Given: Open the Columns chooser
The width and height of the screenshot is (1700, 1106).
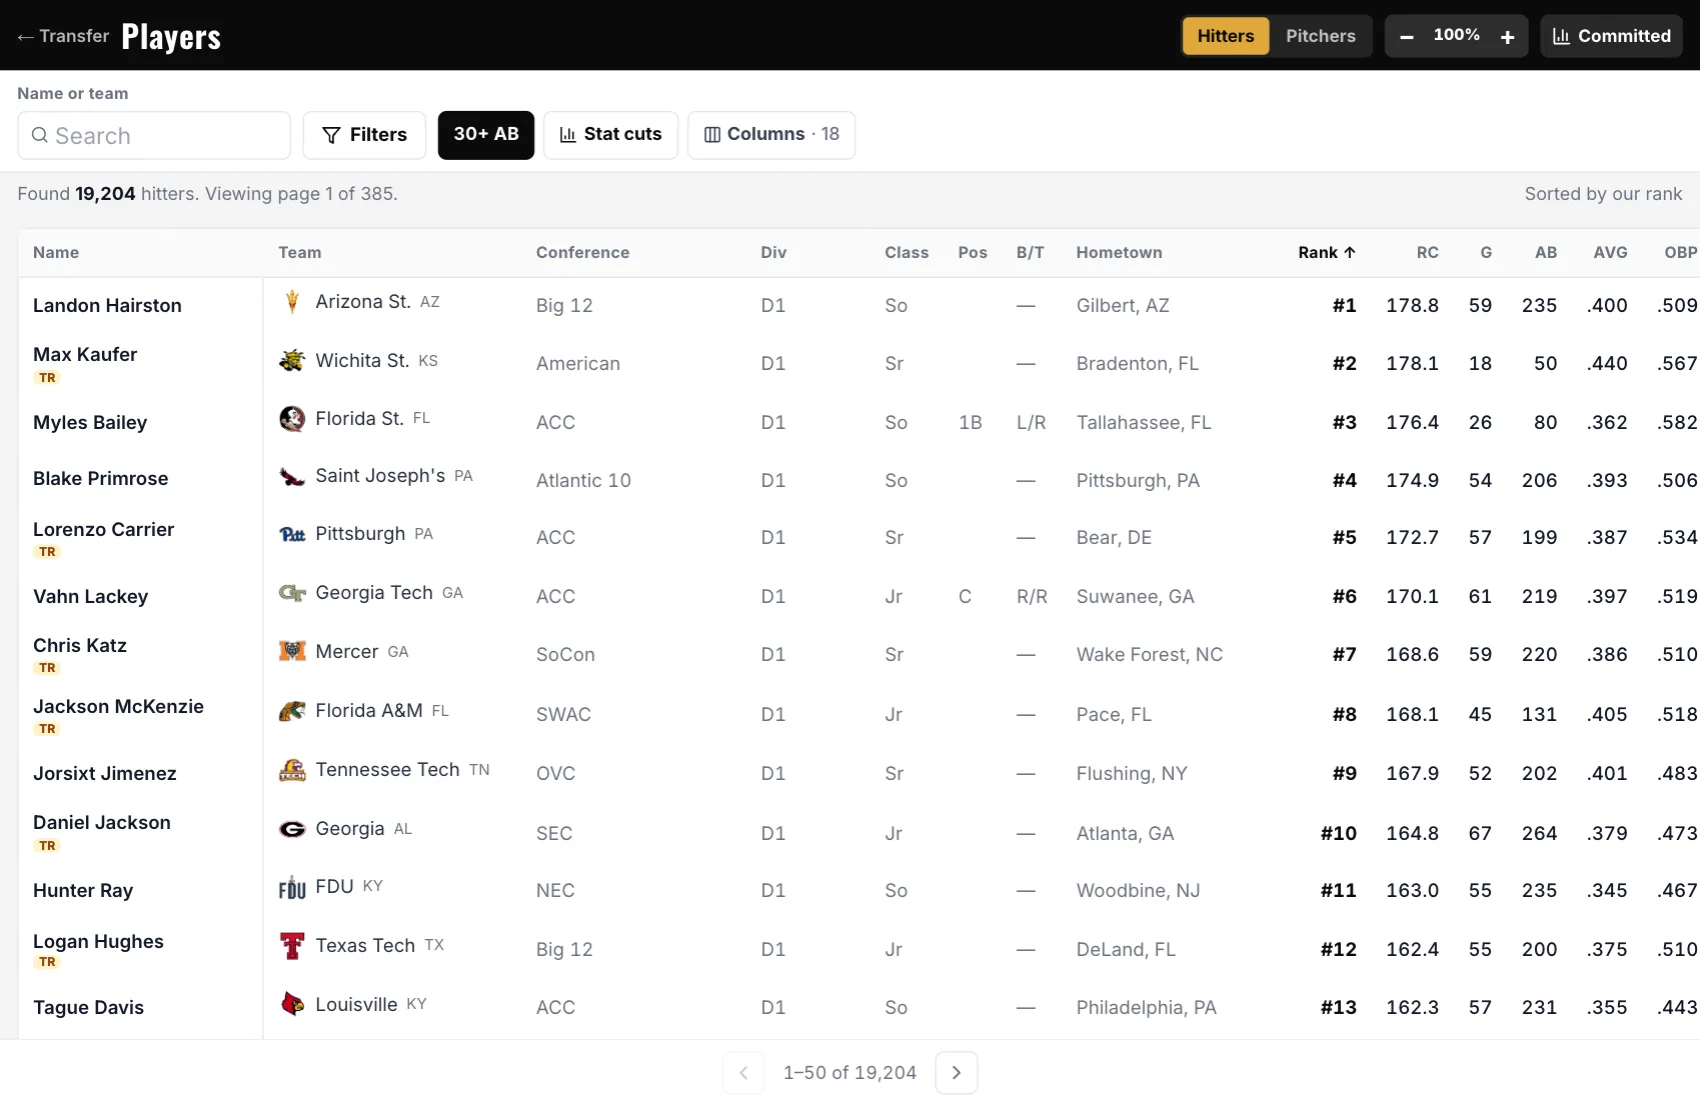Looking at the screenshot, I should [771, 135].
